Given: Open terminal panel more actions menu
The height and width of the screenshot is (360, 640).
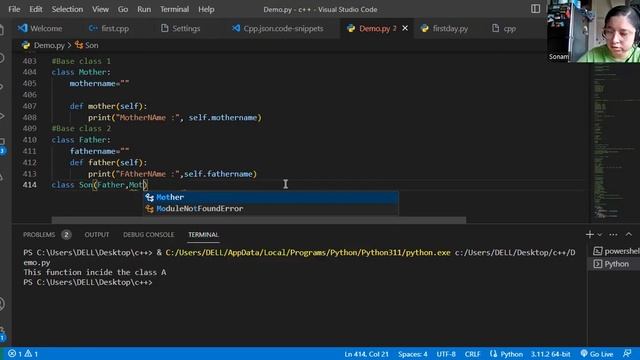Looking at the screenshot, I should [613, 234].
